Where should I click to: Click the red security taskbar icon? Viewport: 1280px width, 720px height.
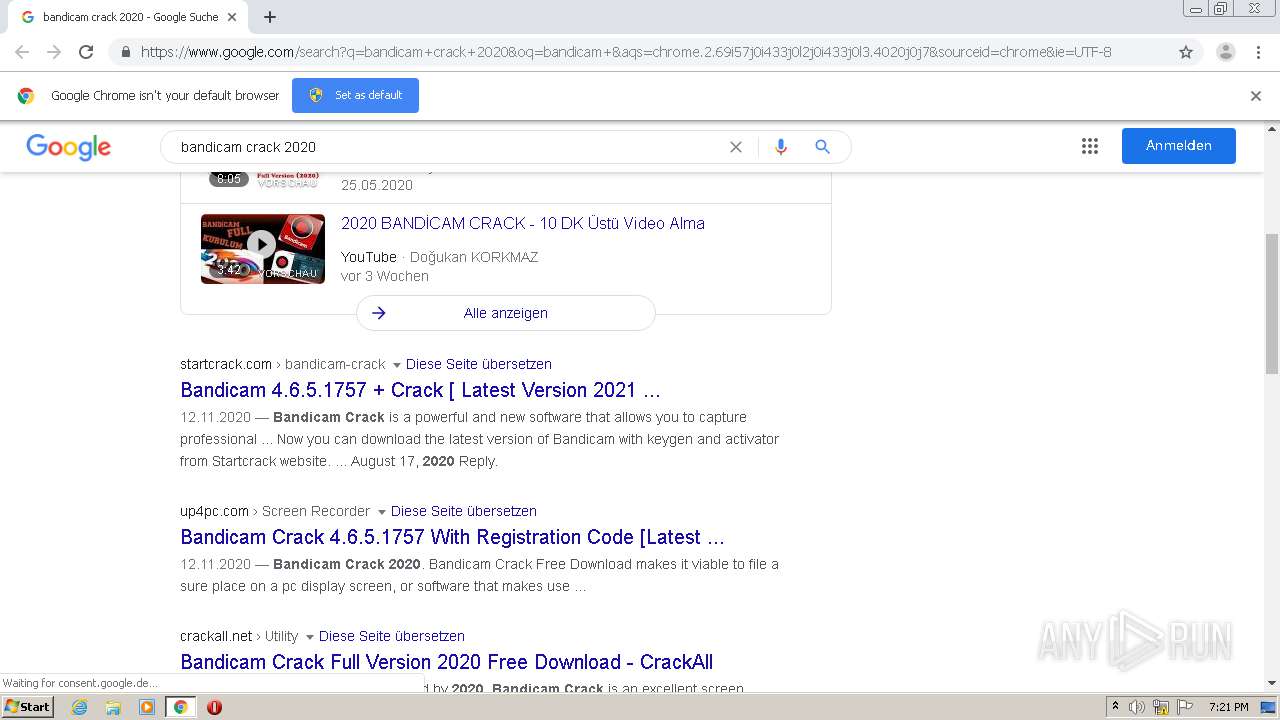click(214, 707)
